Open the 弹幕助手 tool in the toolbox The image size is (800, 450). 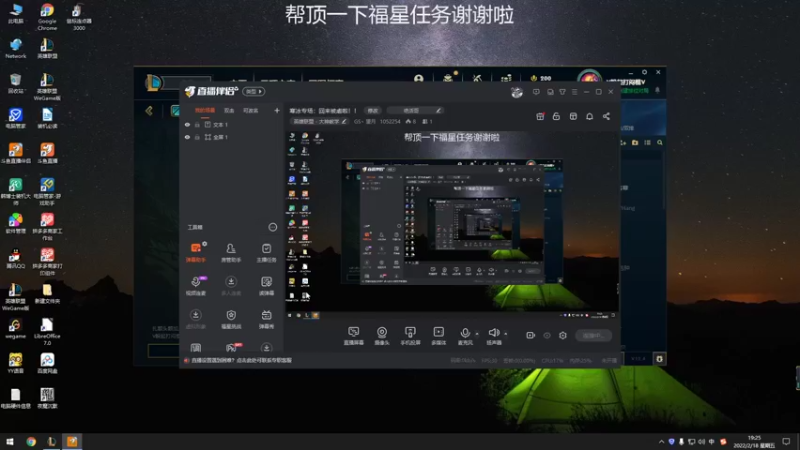[196, 252]
